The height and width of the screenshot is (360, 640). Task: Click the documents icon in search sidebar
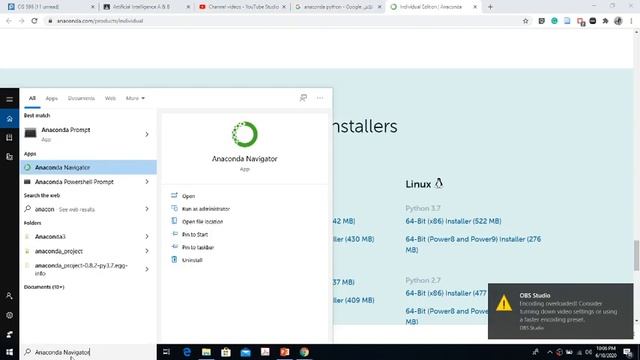[9, 157]
